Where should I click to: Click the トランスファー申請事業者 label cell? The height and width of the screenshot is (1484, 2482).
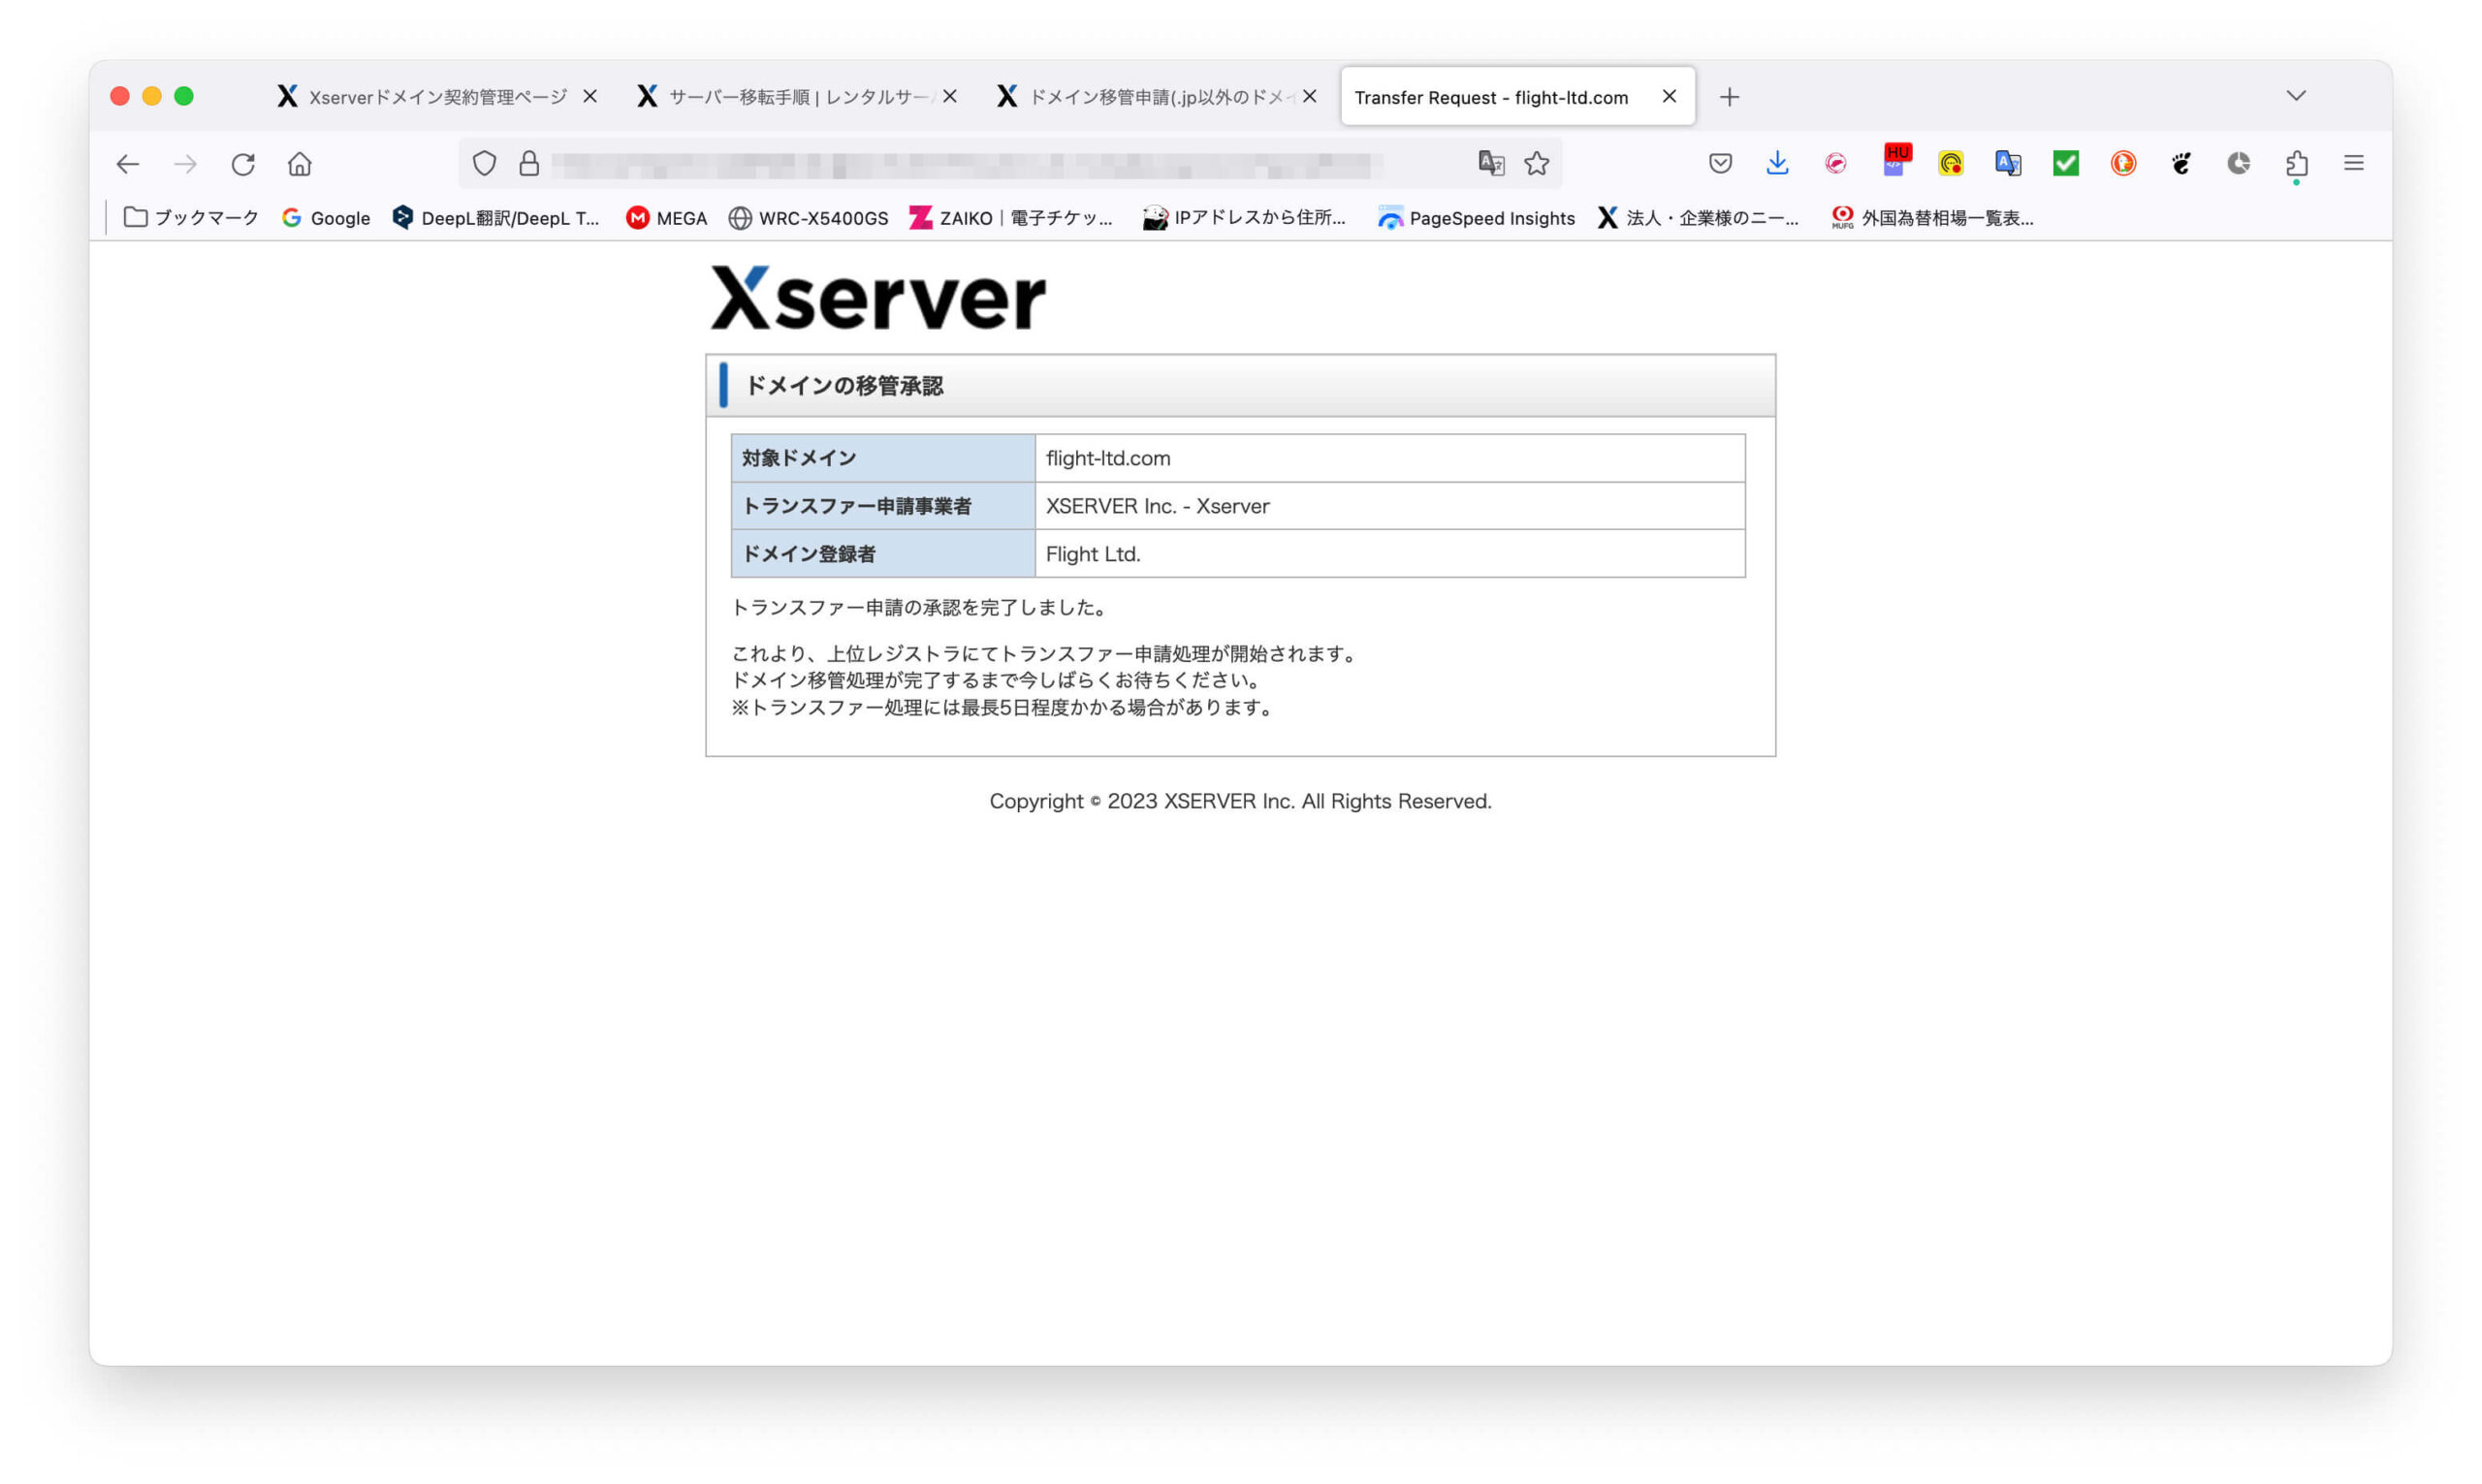[883, 506]
